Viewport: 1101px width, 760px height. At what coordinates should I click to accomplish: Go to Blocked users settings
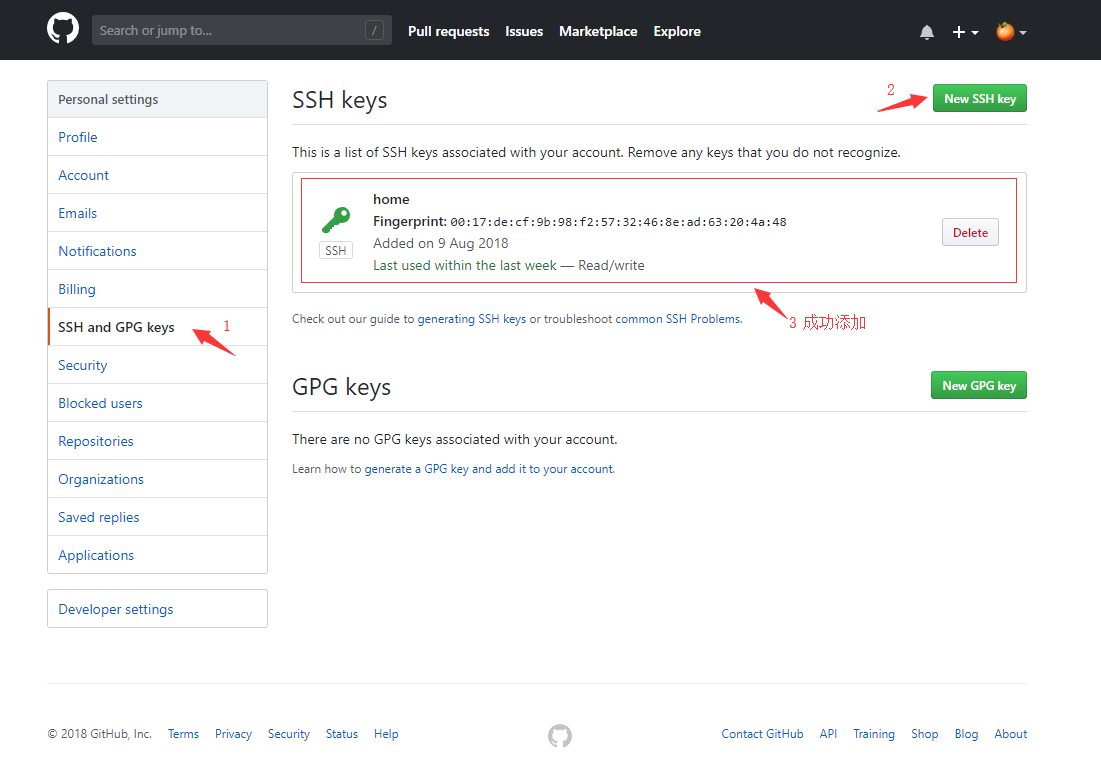click(x=100, y=403)
